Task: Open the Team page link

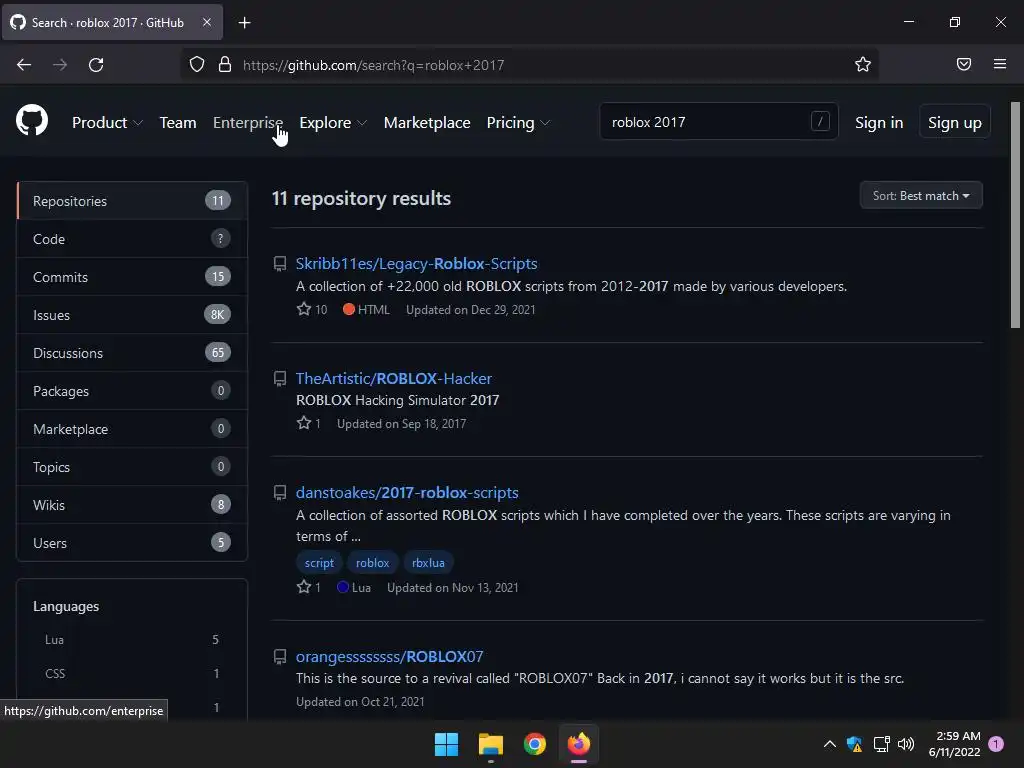Action: [178, 122]
